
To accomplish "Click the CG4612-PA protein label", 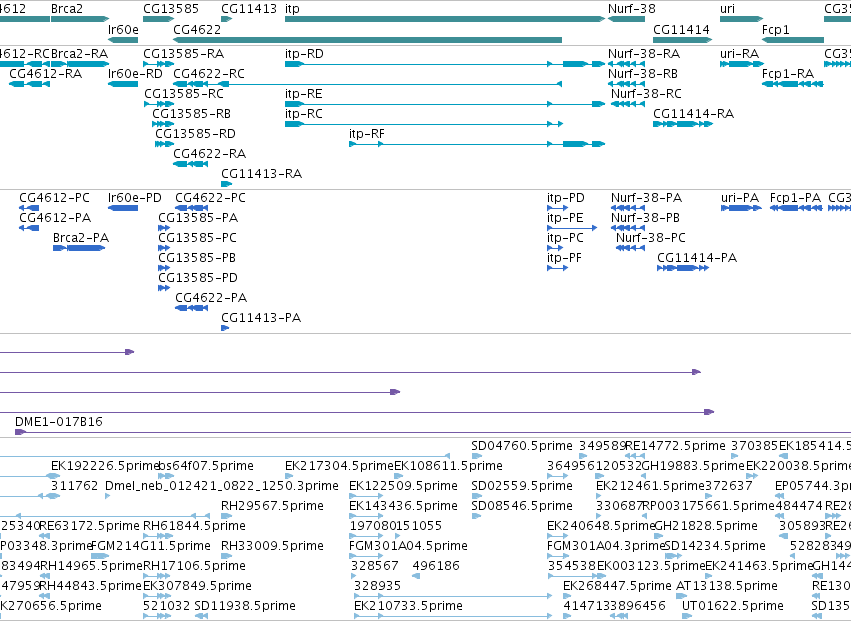I will pos(55,218).
